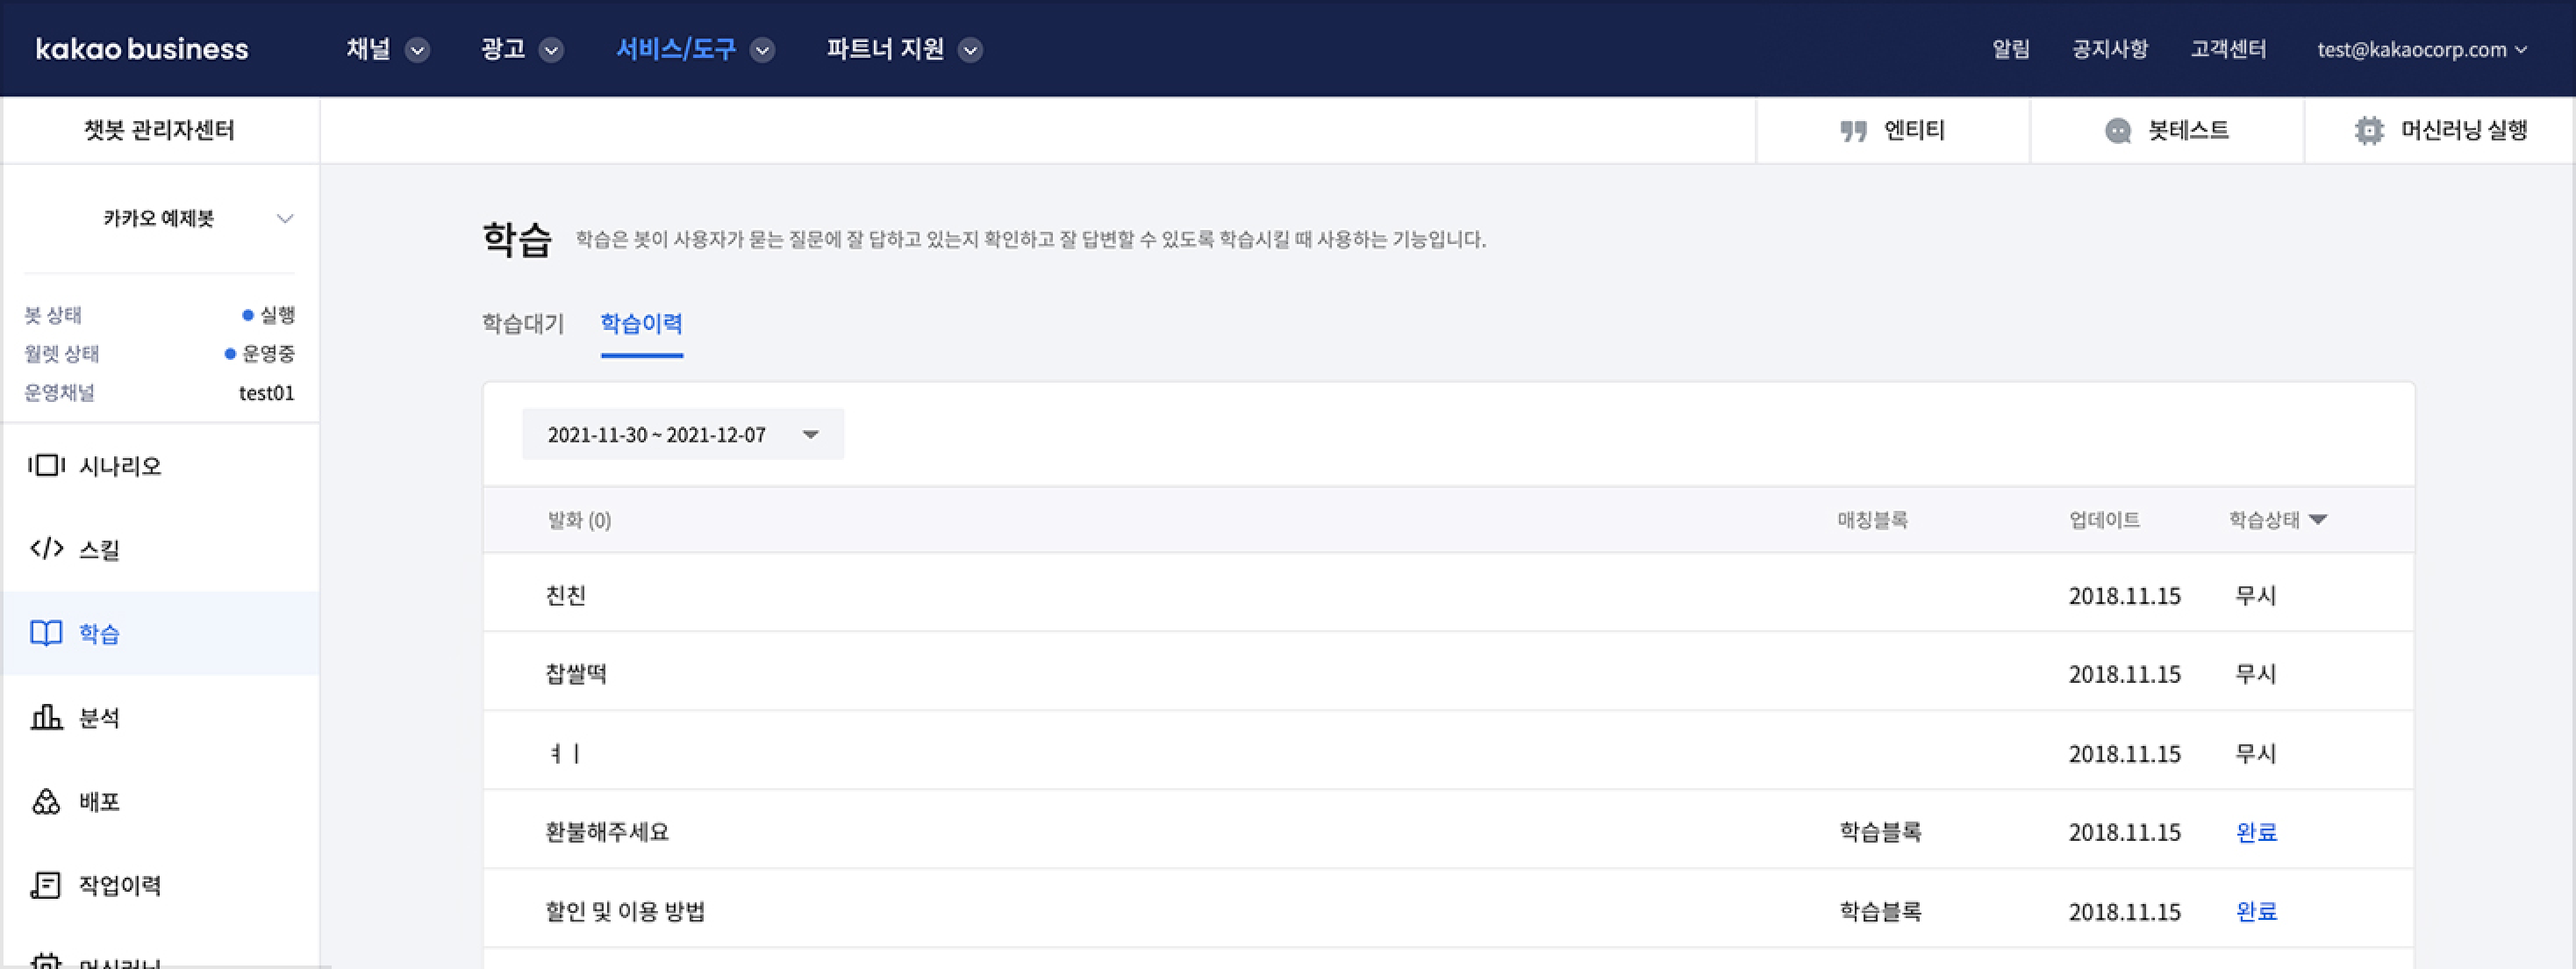The height and width of the screenshot is (969, 2576).
Task: Switch to the 학습대기 tab
Action: [x=523, y=324]
